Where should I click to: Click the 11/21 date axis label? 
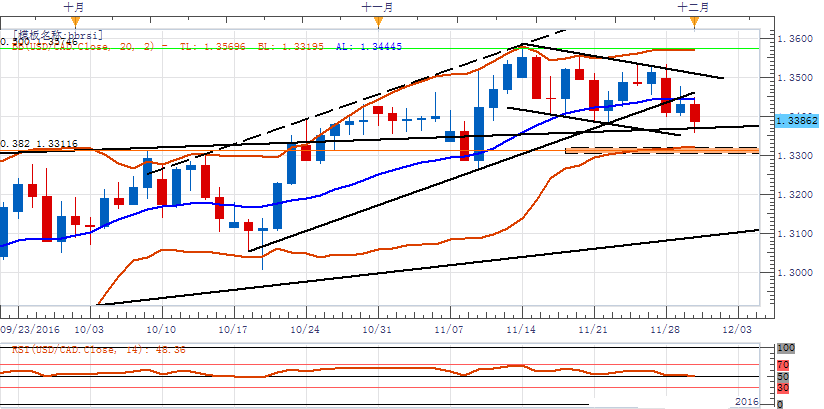click(594, 330)
